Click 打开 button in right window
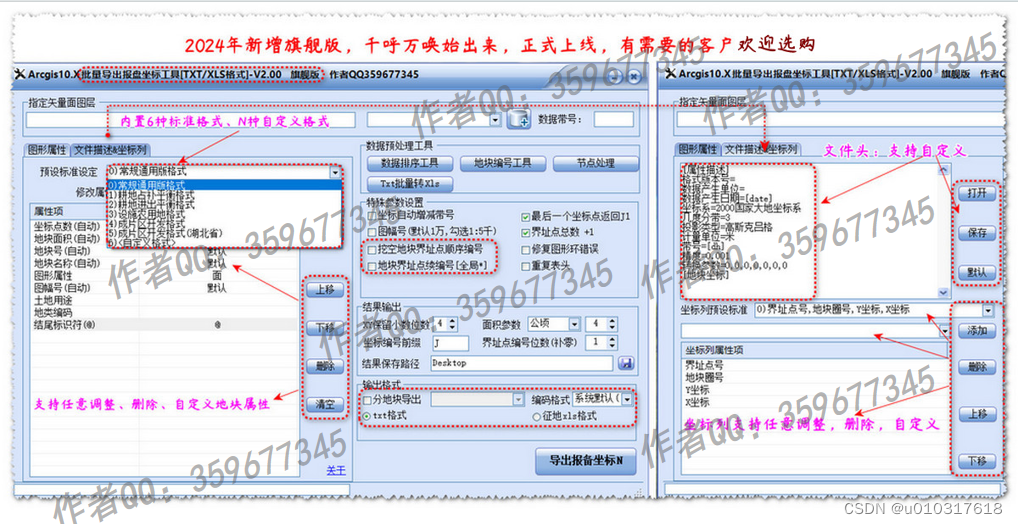The width and height of the screenshot is (1018, 524). [x=976, y=193]
